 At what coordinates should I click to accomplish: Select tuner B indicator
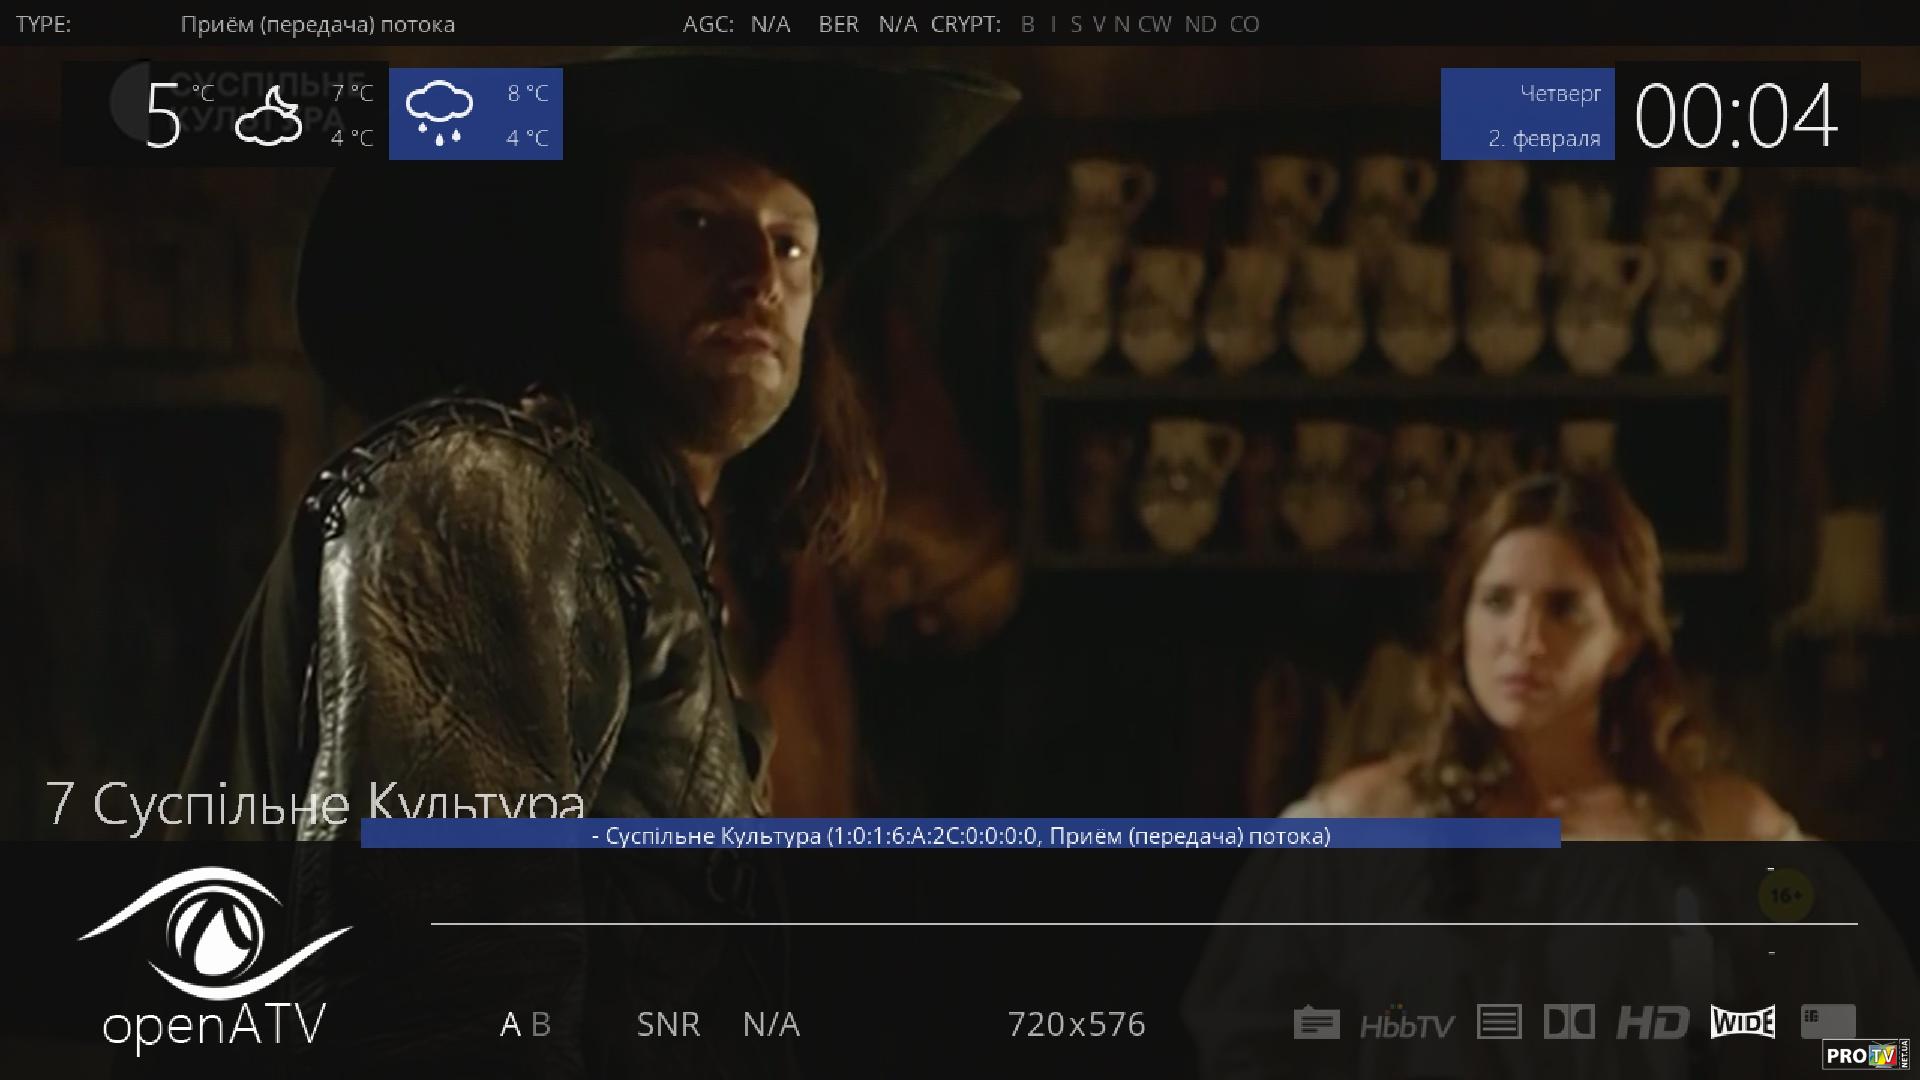pyautogui.click(x=541, y=1024)
